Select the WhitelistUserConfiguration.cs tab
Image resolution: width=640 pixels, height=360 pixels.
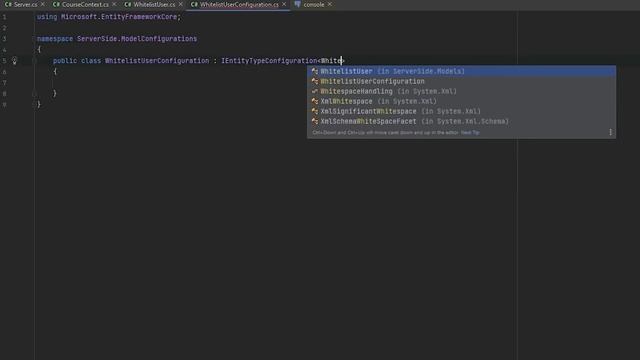pyautogui.click(x=239, y=4)
